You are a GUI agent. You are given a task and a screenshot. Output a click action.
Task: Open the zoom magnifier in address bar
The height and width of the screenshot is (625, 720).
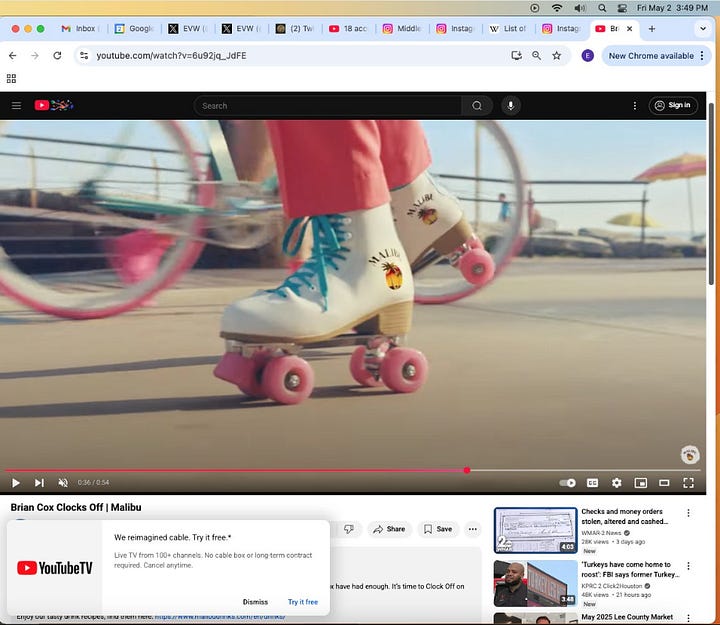point(536,56)
